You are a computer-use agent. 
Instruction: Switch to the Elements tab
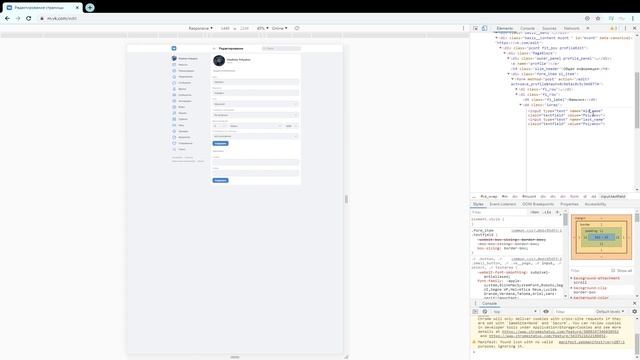[505, 28]
